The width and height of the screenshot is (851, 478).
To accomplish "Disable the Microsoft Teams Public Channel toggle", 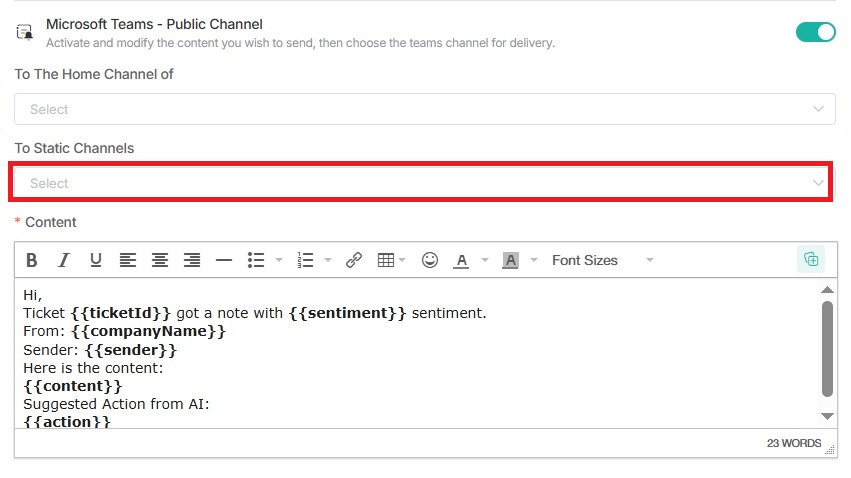I will click(816, 32).
